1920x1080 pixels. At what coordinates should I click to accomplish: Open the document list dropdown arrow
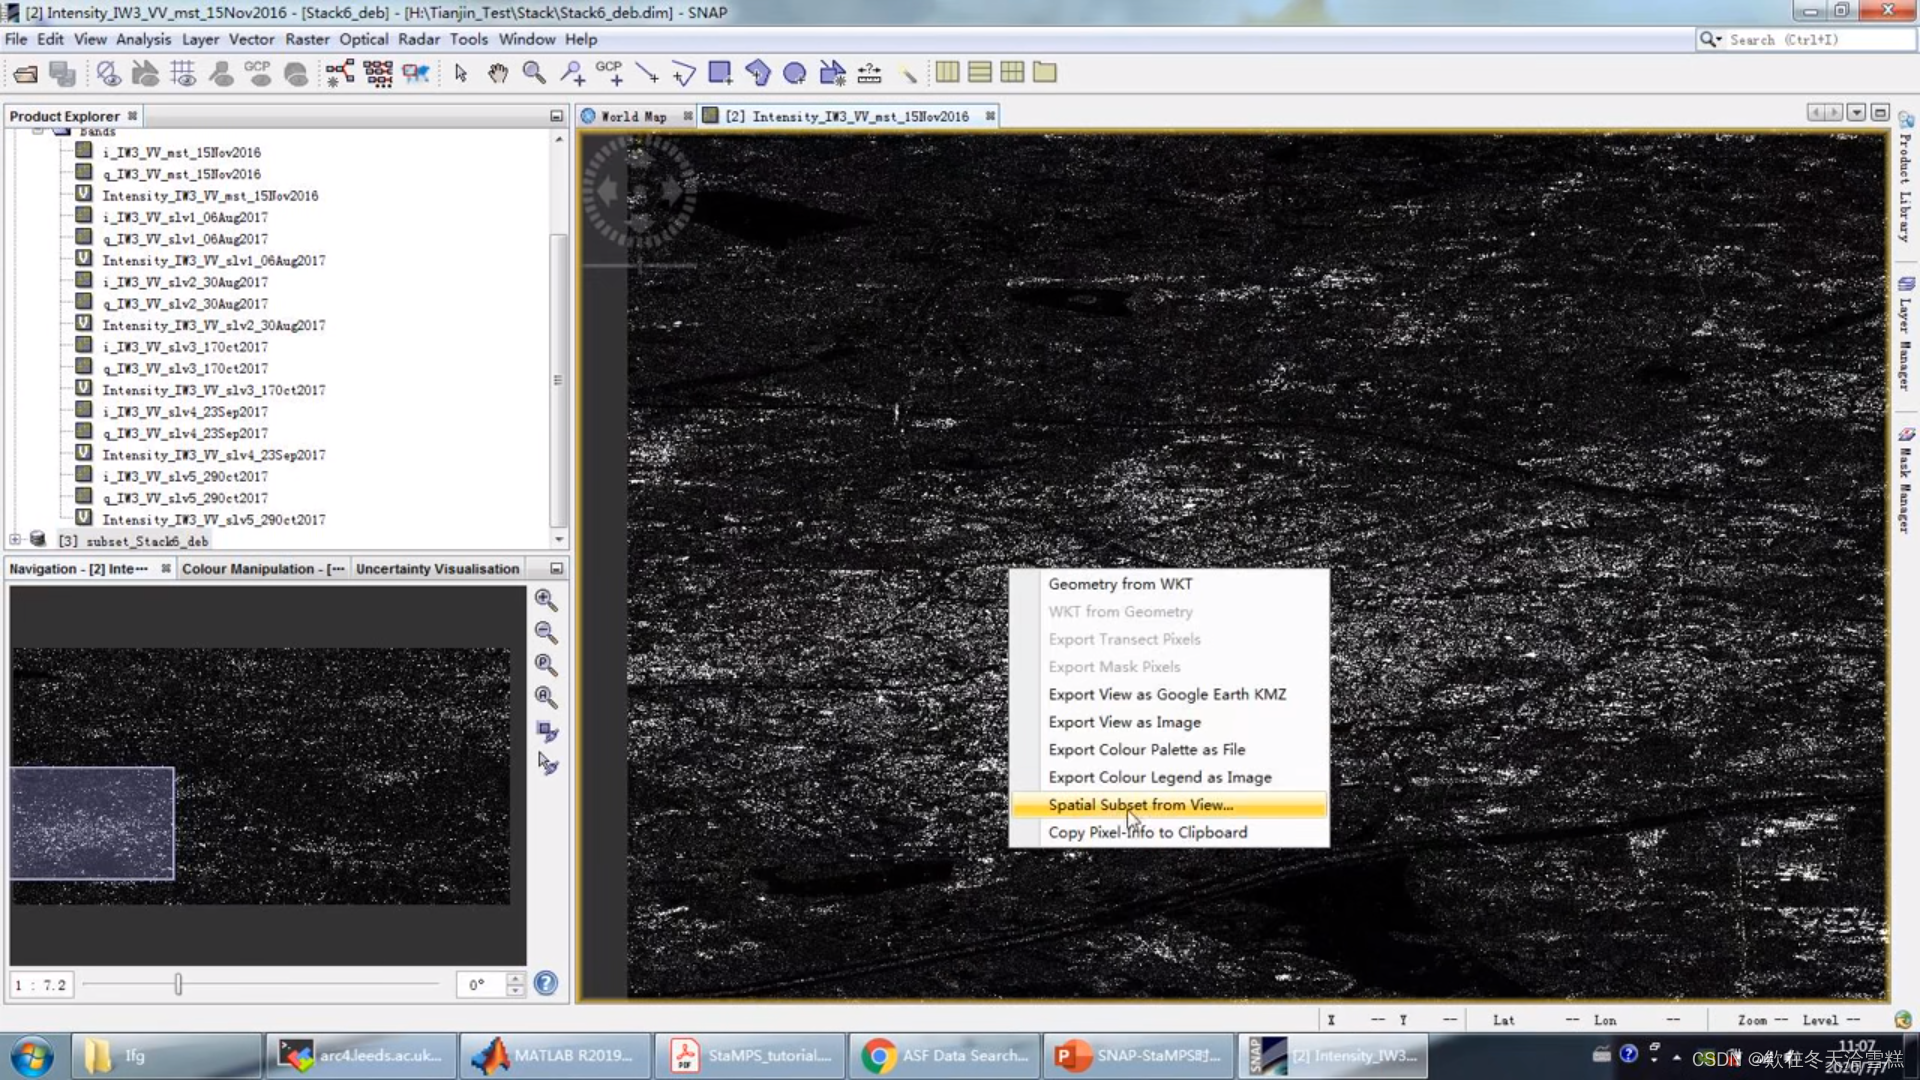coord(1856,113)
